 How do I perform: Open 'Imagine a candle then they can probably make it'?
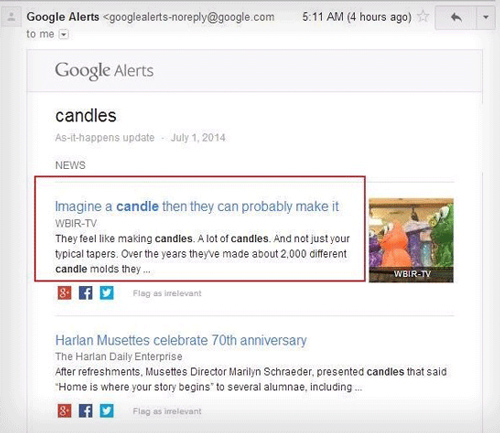(197, 206)
